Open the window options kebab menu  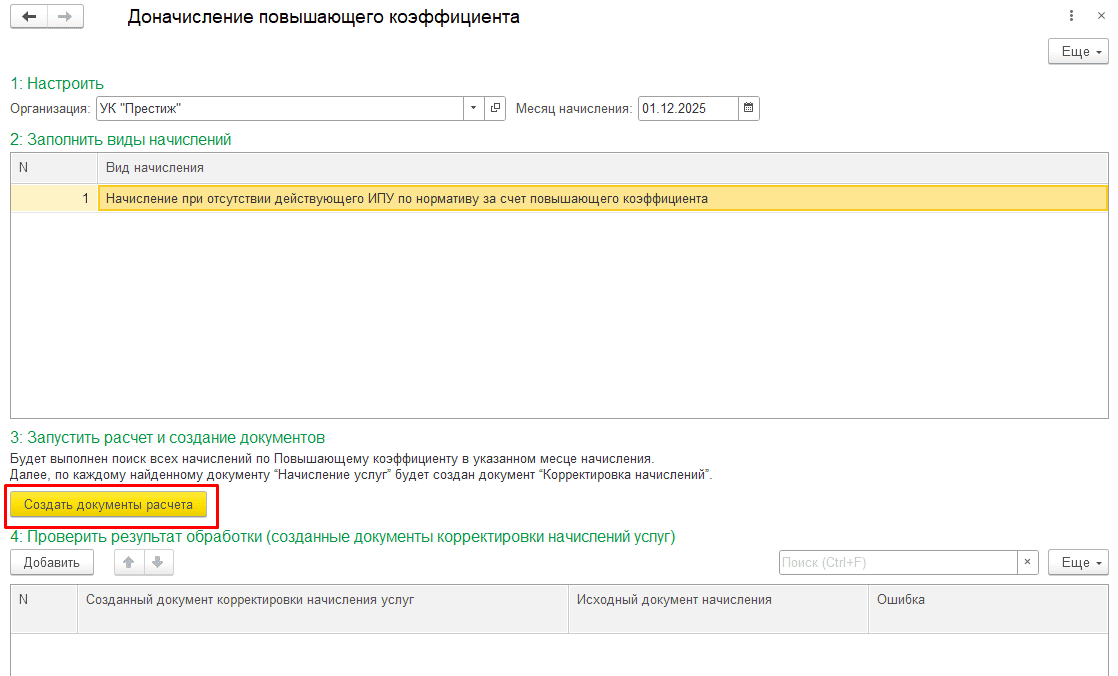(x=1072, y=17)
